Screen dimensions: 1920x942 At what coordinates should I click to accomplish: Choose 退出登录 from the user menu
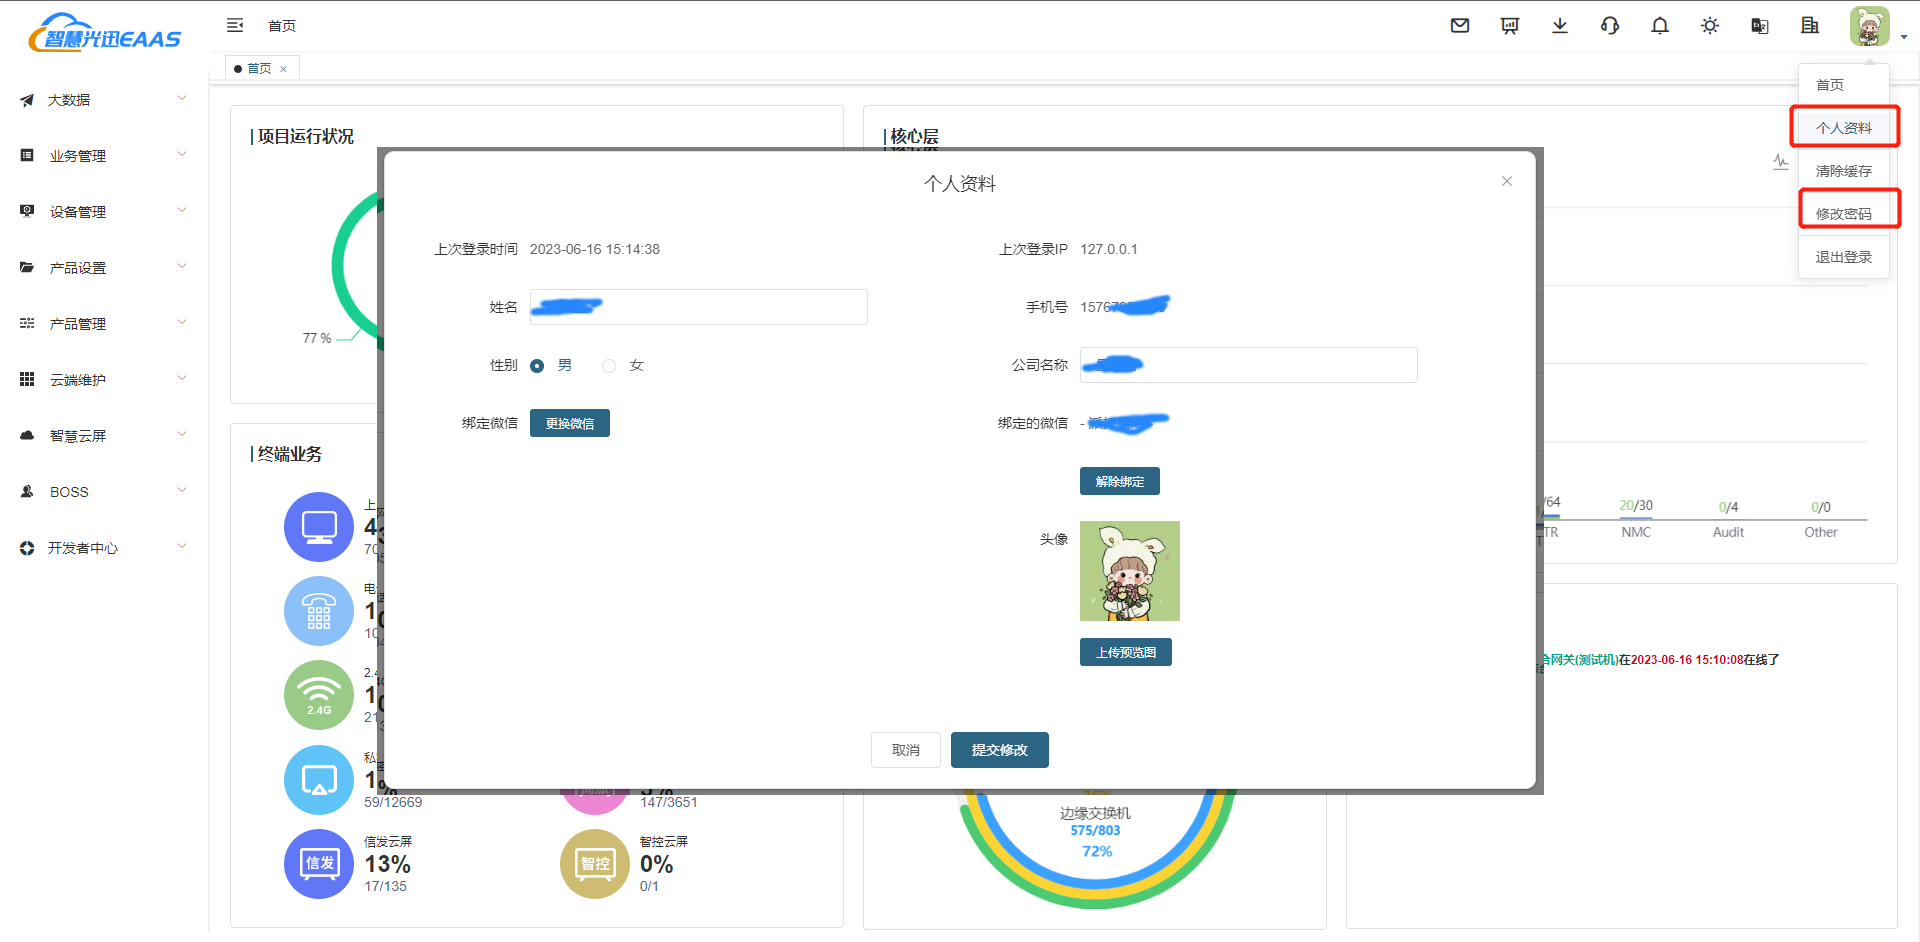(x=1843, y=257)
